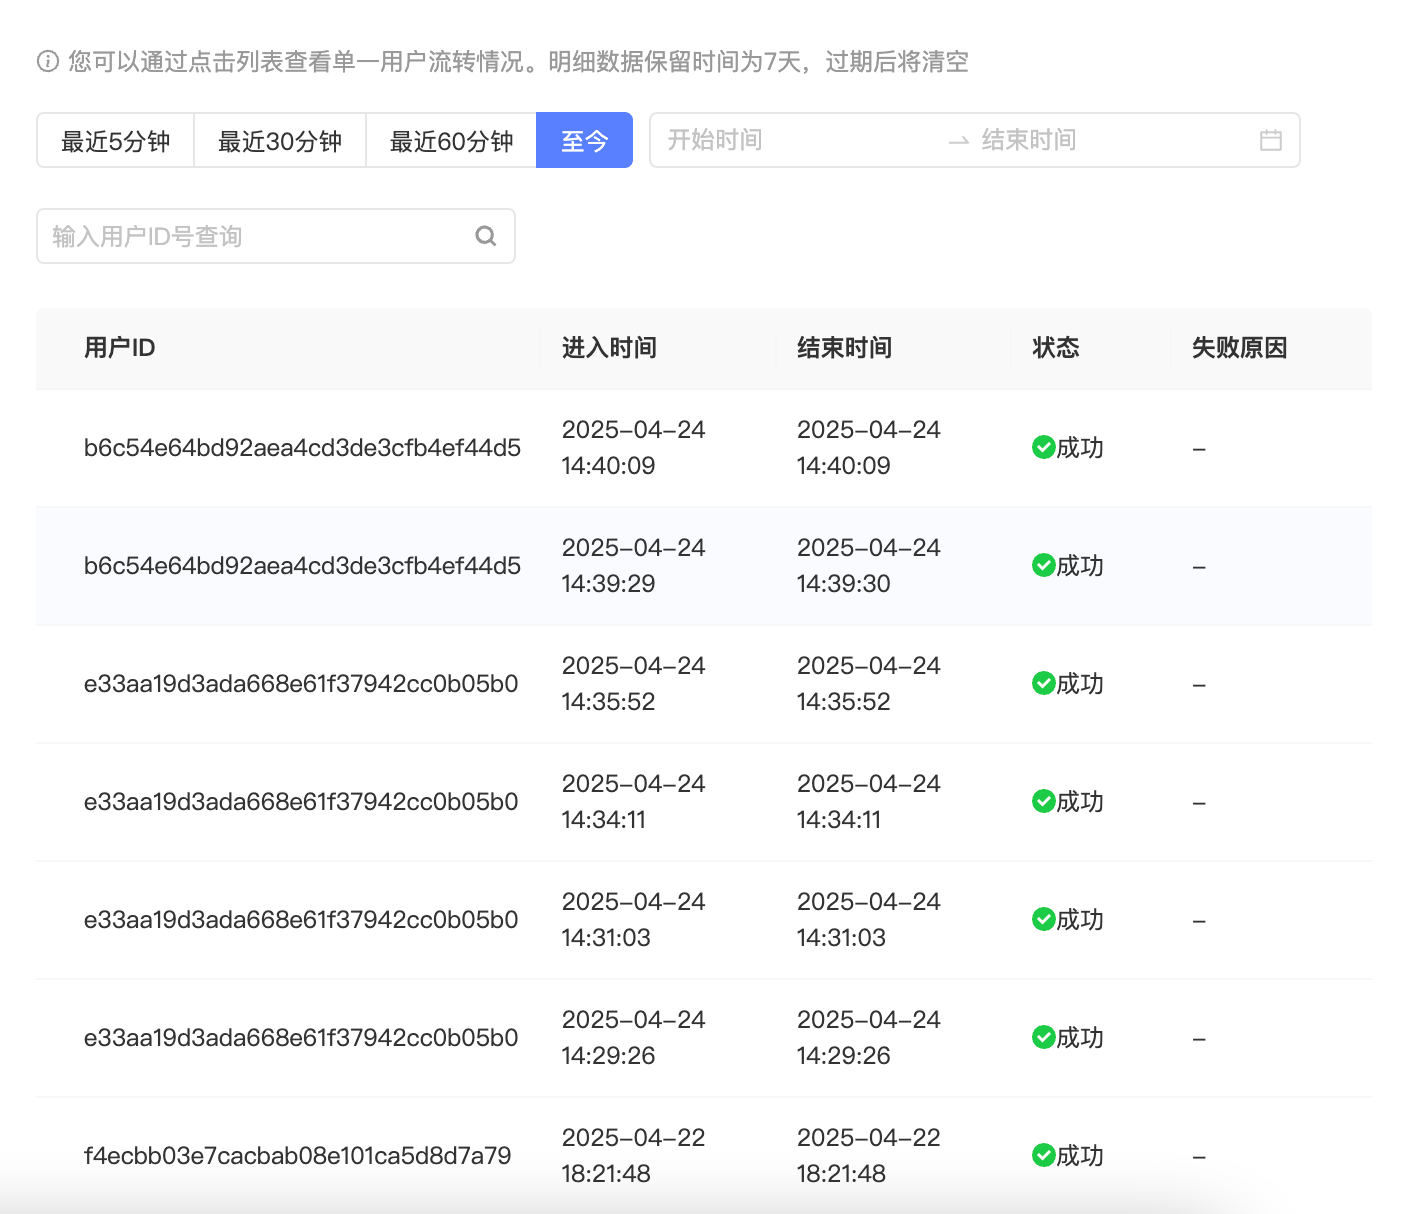The image size is (1416, 1214).
Task: Open user e33aa19d3ada668e61f37942cc0b05b0 in the 14:29:26 row
Action: click(x=301, y=1038)
